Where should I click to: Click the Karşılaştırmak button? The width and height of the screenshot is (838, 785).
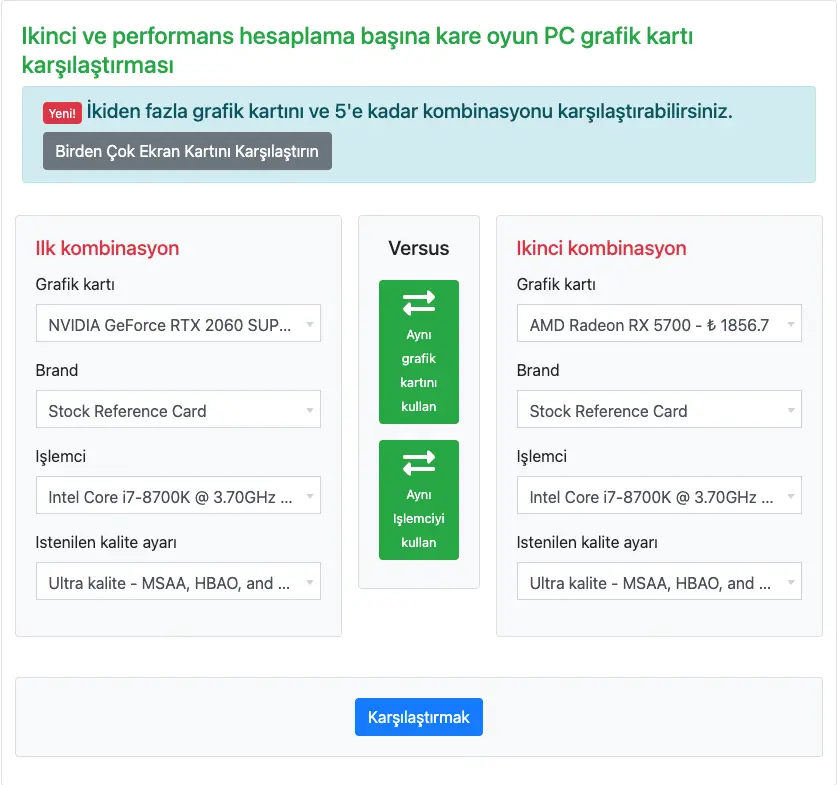pos(418,716)
